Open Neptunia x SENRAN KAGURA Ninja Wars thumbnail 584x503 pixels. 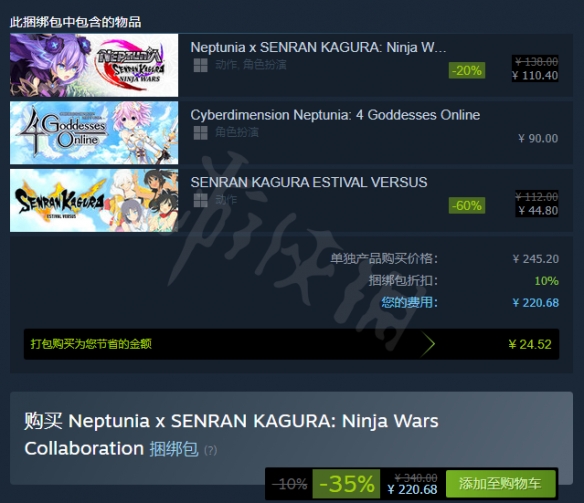point(94,65)
